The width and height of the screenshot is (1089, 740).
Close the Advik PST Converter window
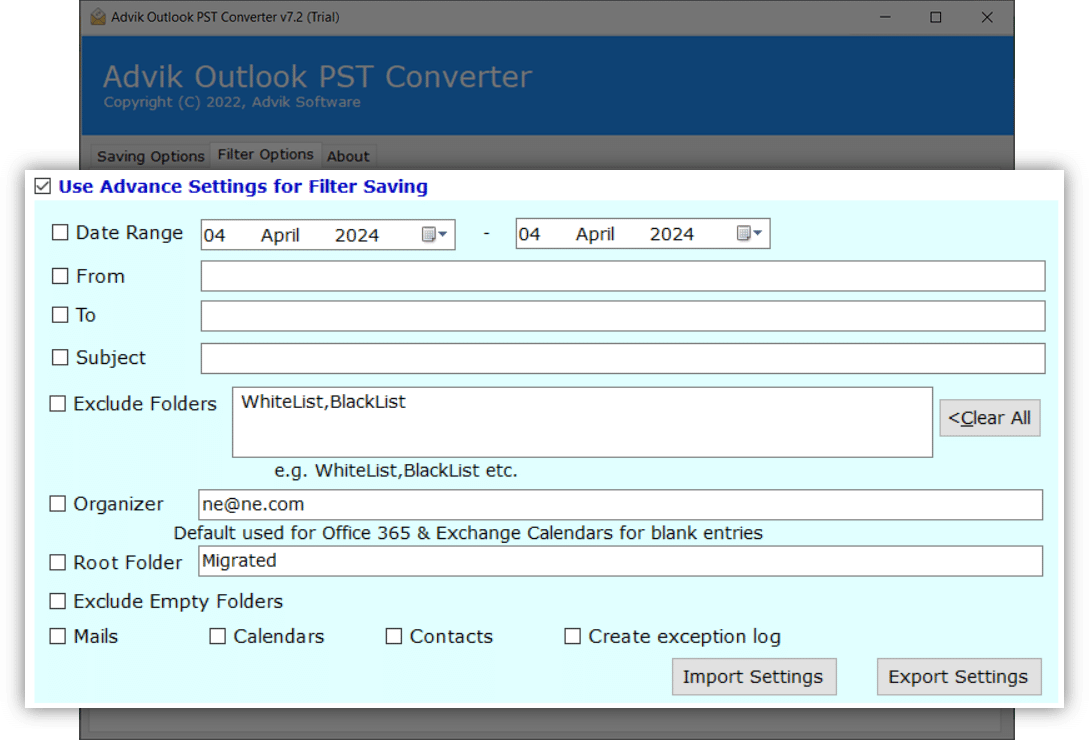(987, 17)
